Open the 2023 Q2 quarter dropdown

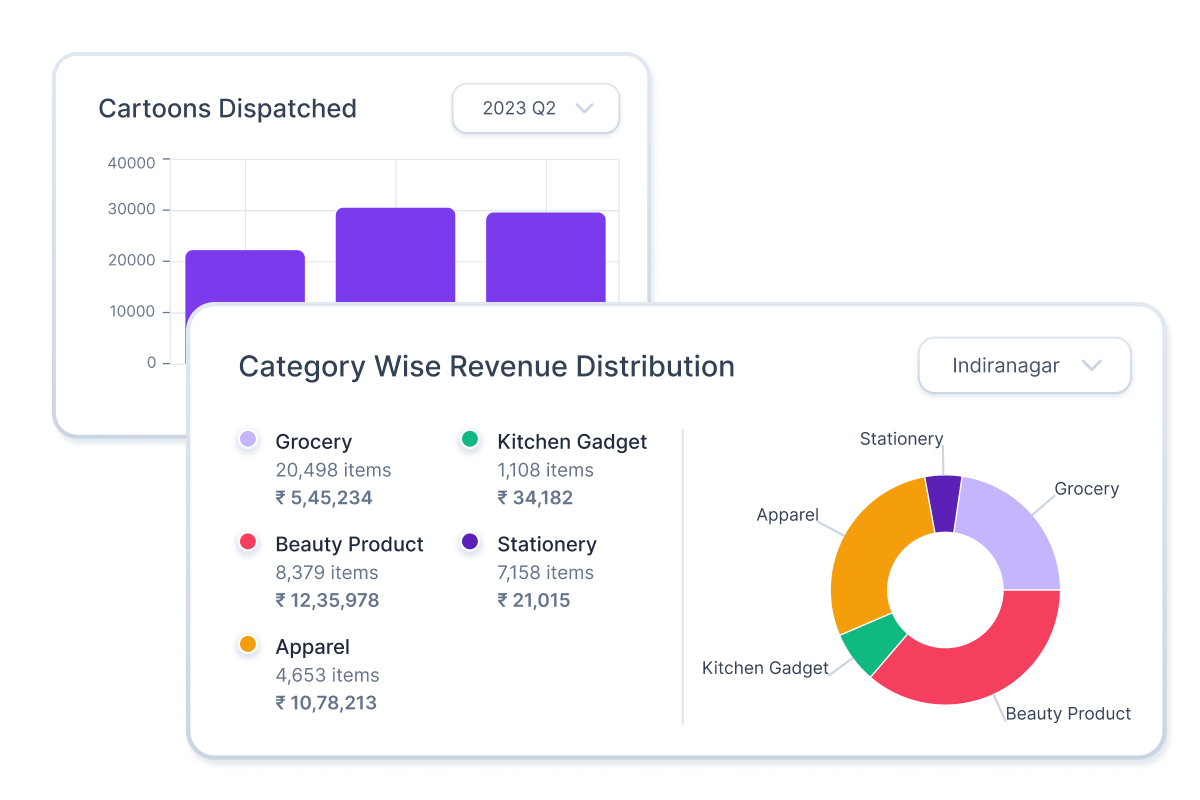(536, 108)
